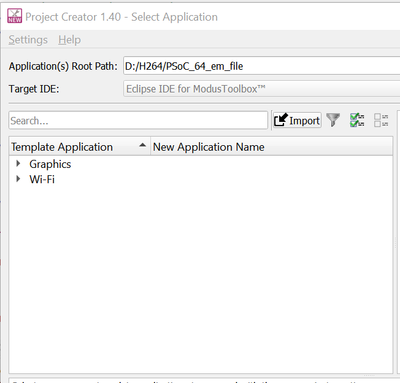Open the Target IDE combo box
This screenshot has width=400, height=383.
pos(262,89)
